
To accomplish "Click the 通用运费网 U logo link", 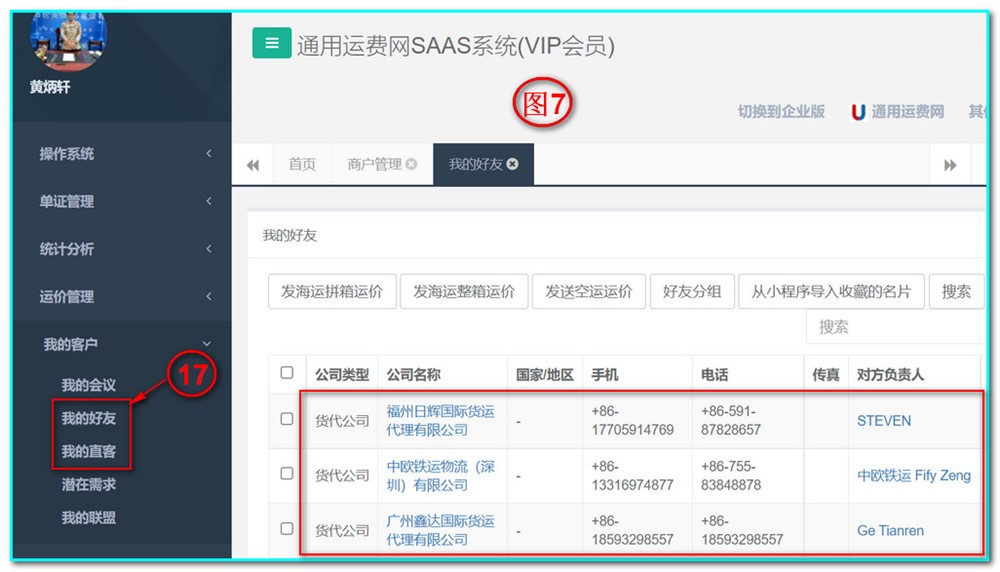I will 897,111.
